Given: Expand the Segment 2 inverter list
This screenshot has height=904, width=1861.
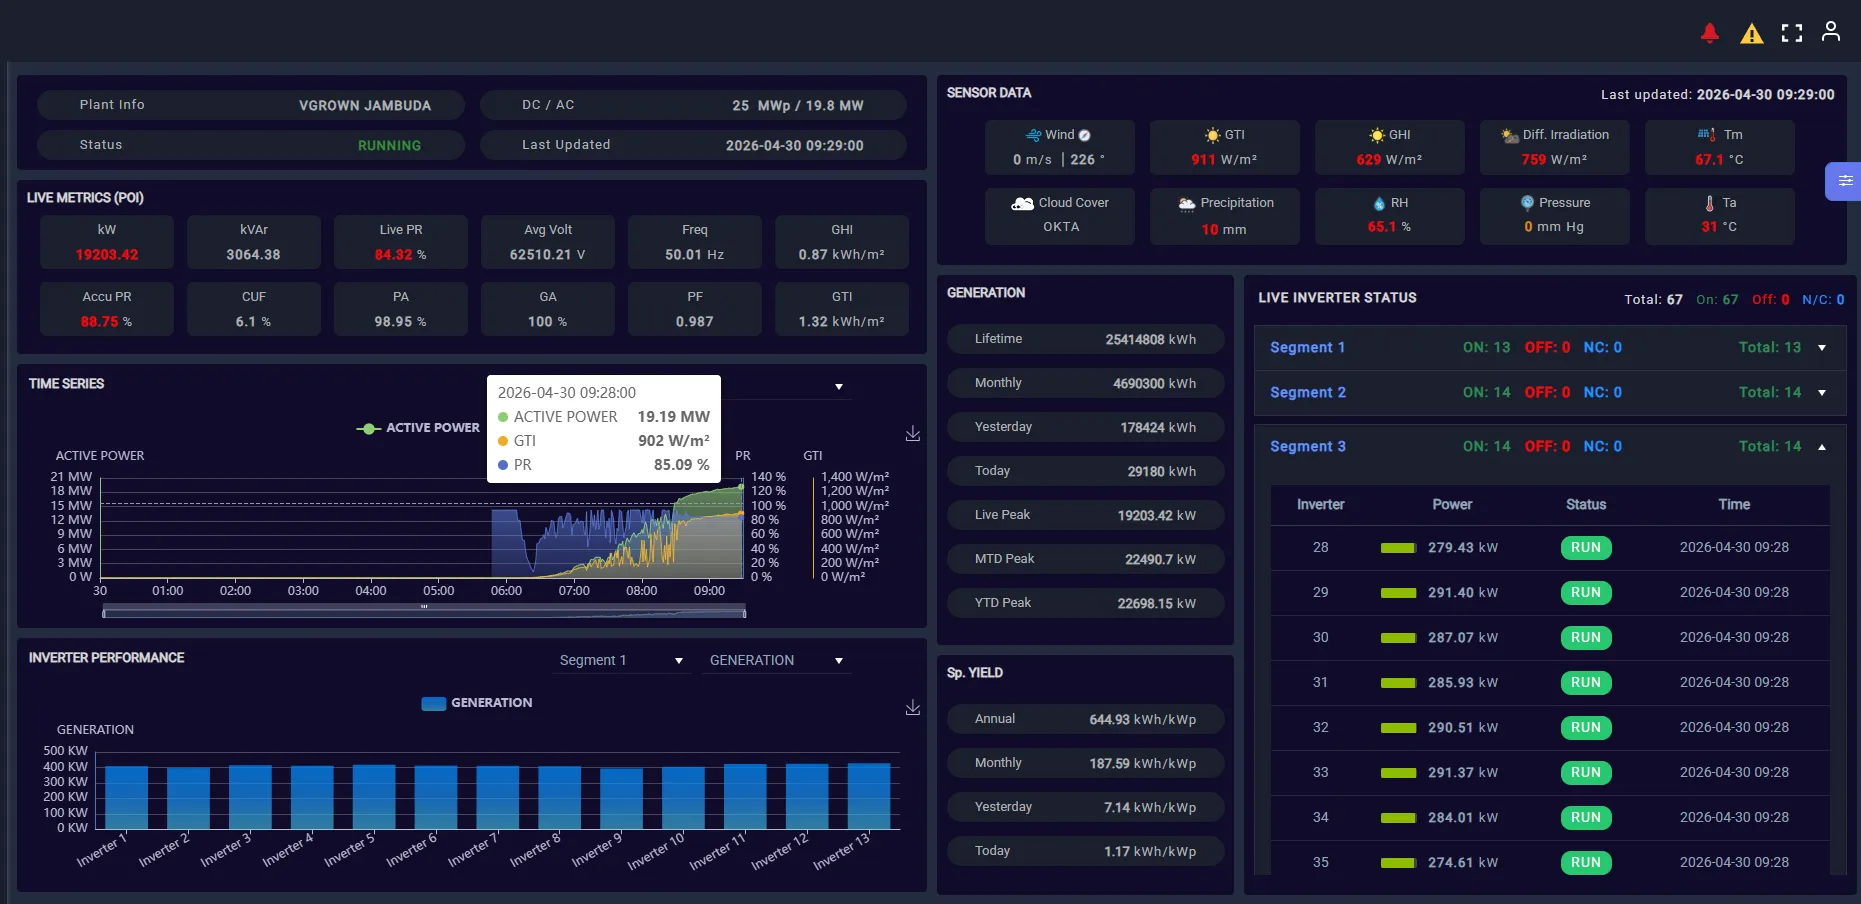Looking at the screenshot, I should tap(1822, 393).
